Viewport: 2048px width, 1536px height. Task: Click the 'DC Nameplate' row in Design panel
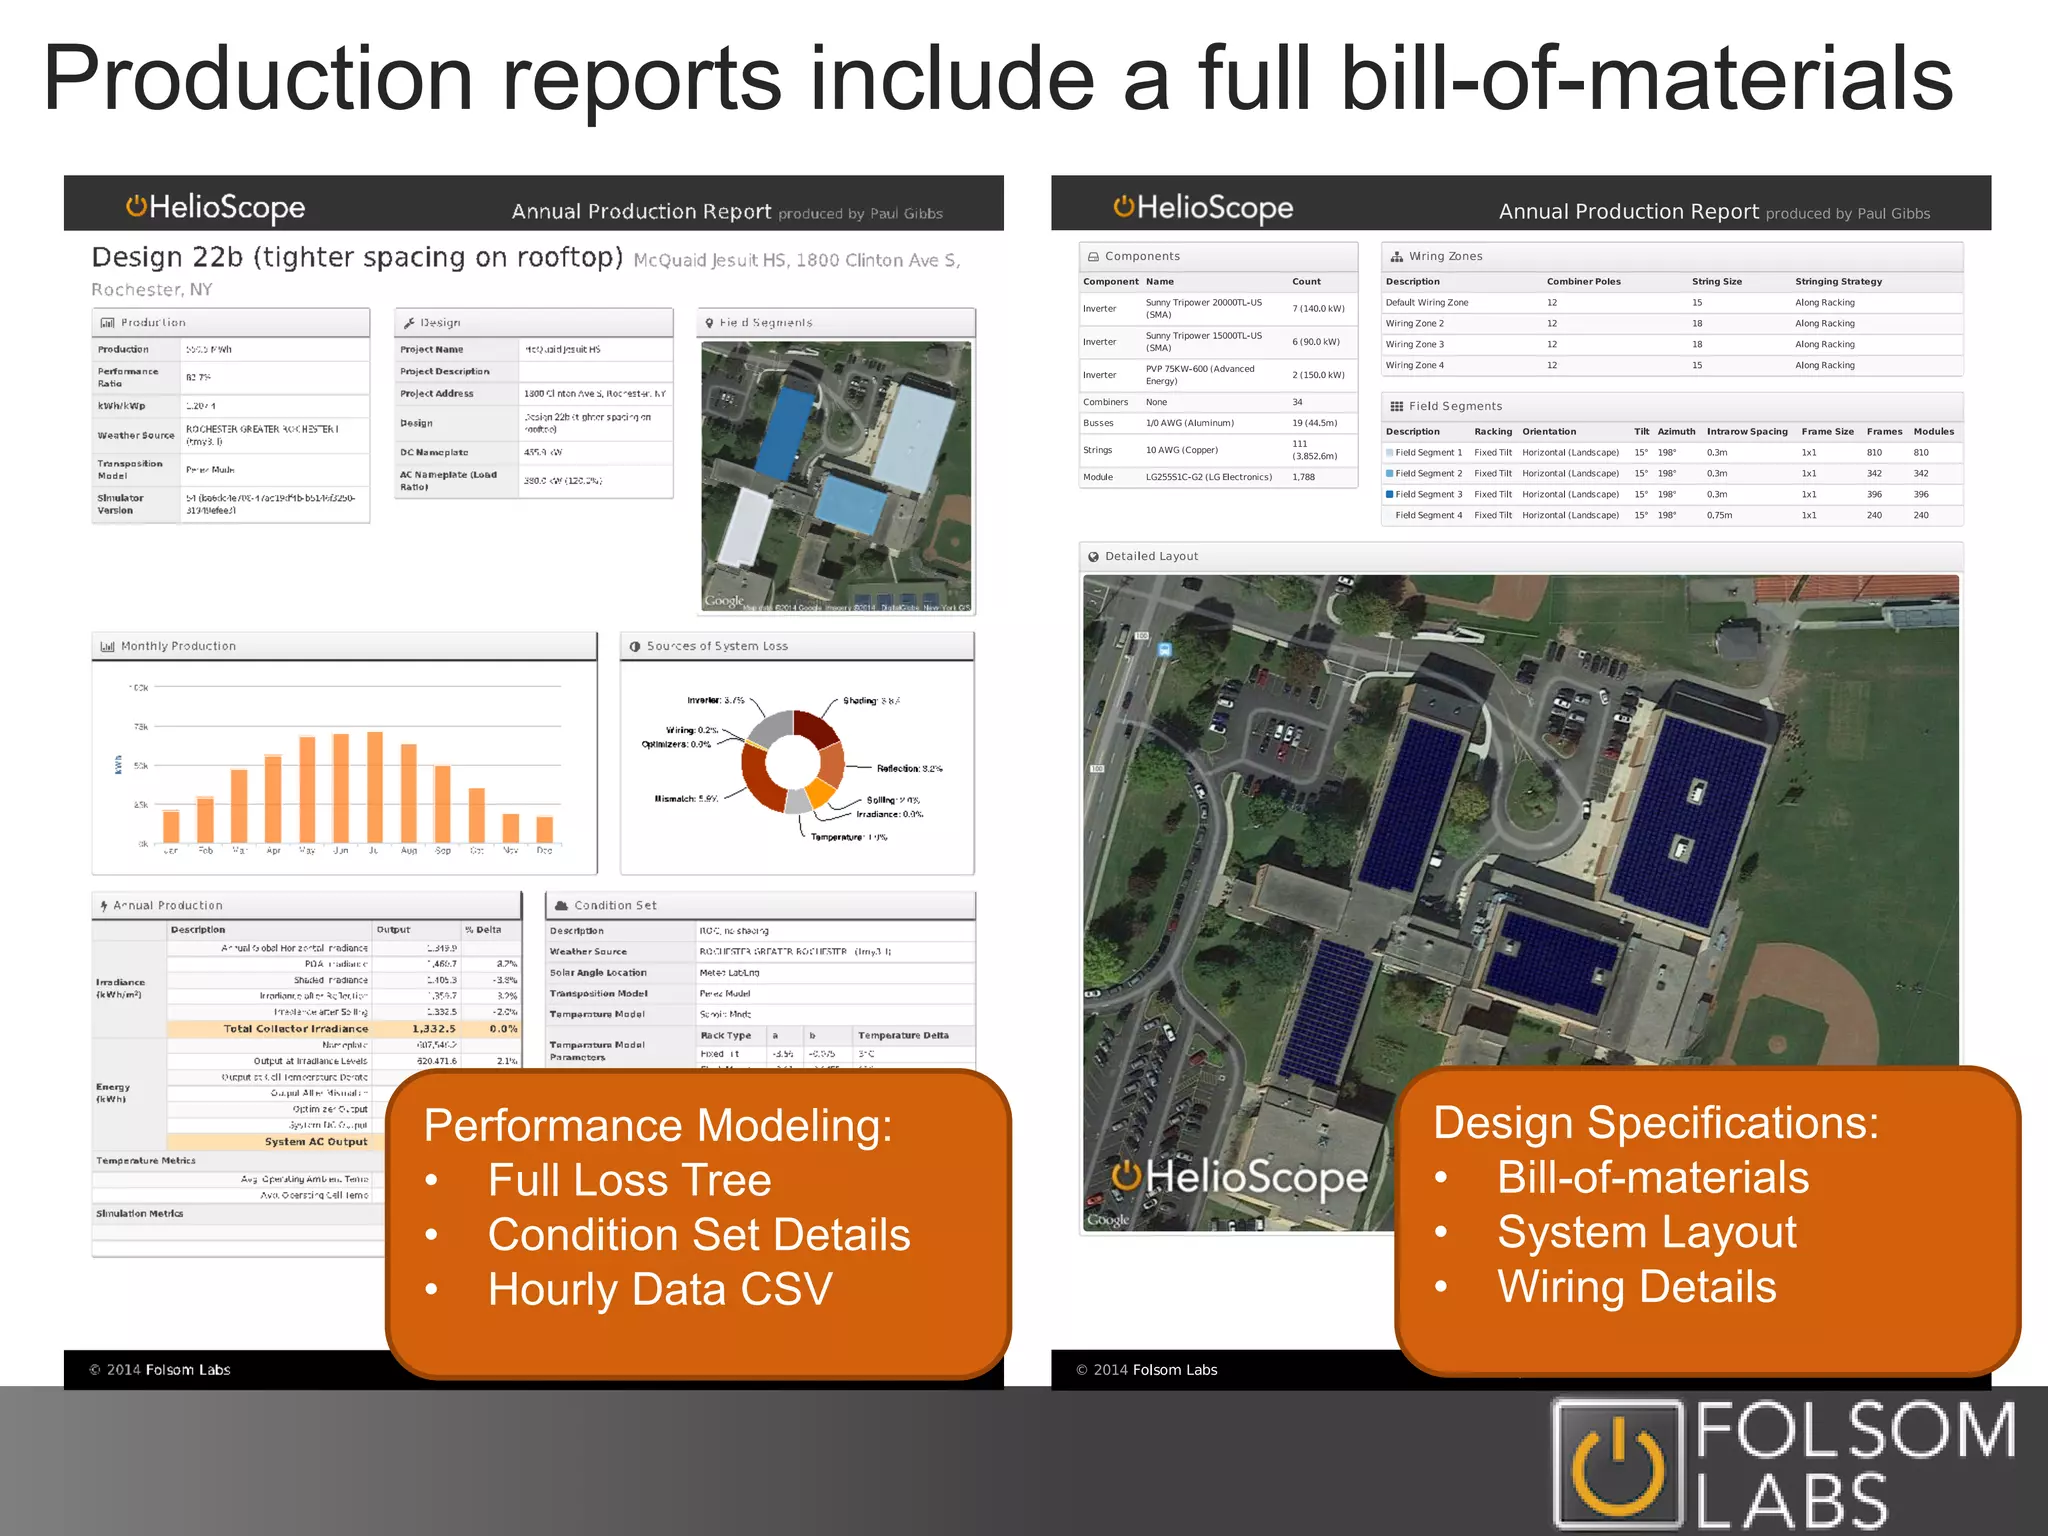534,453
